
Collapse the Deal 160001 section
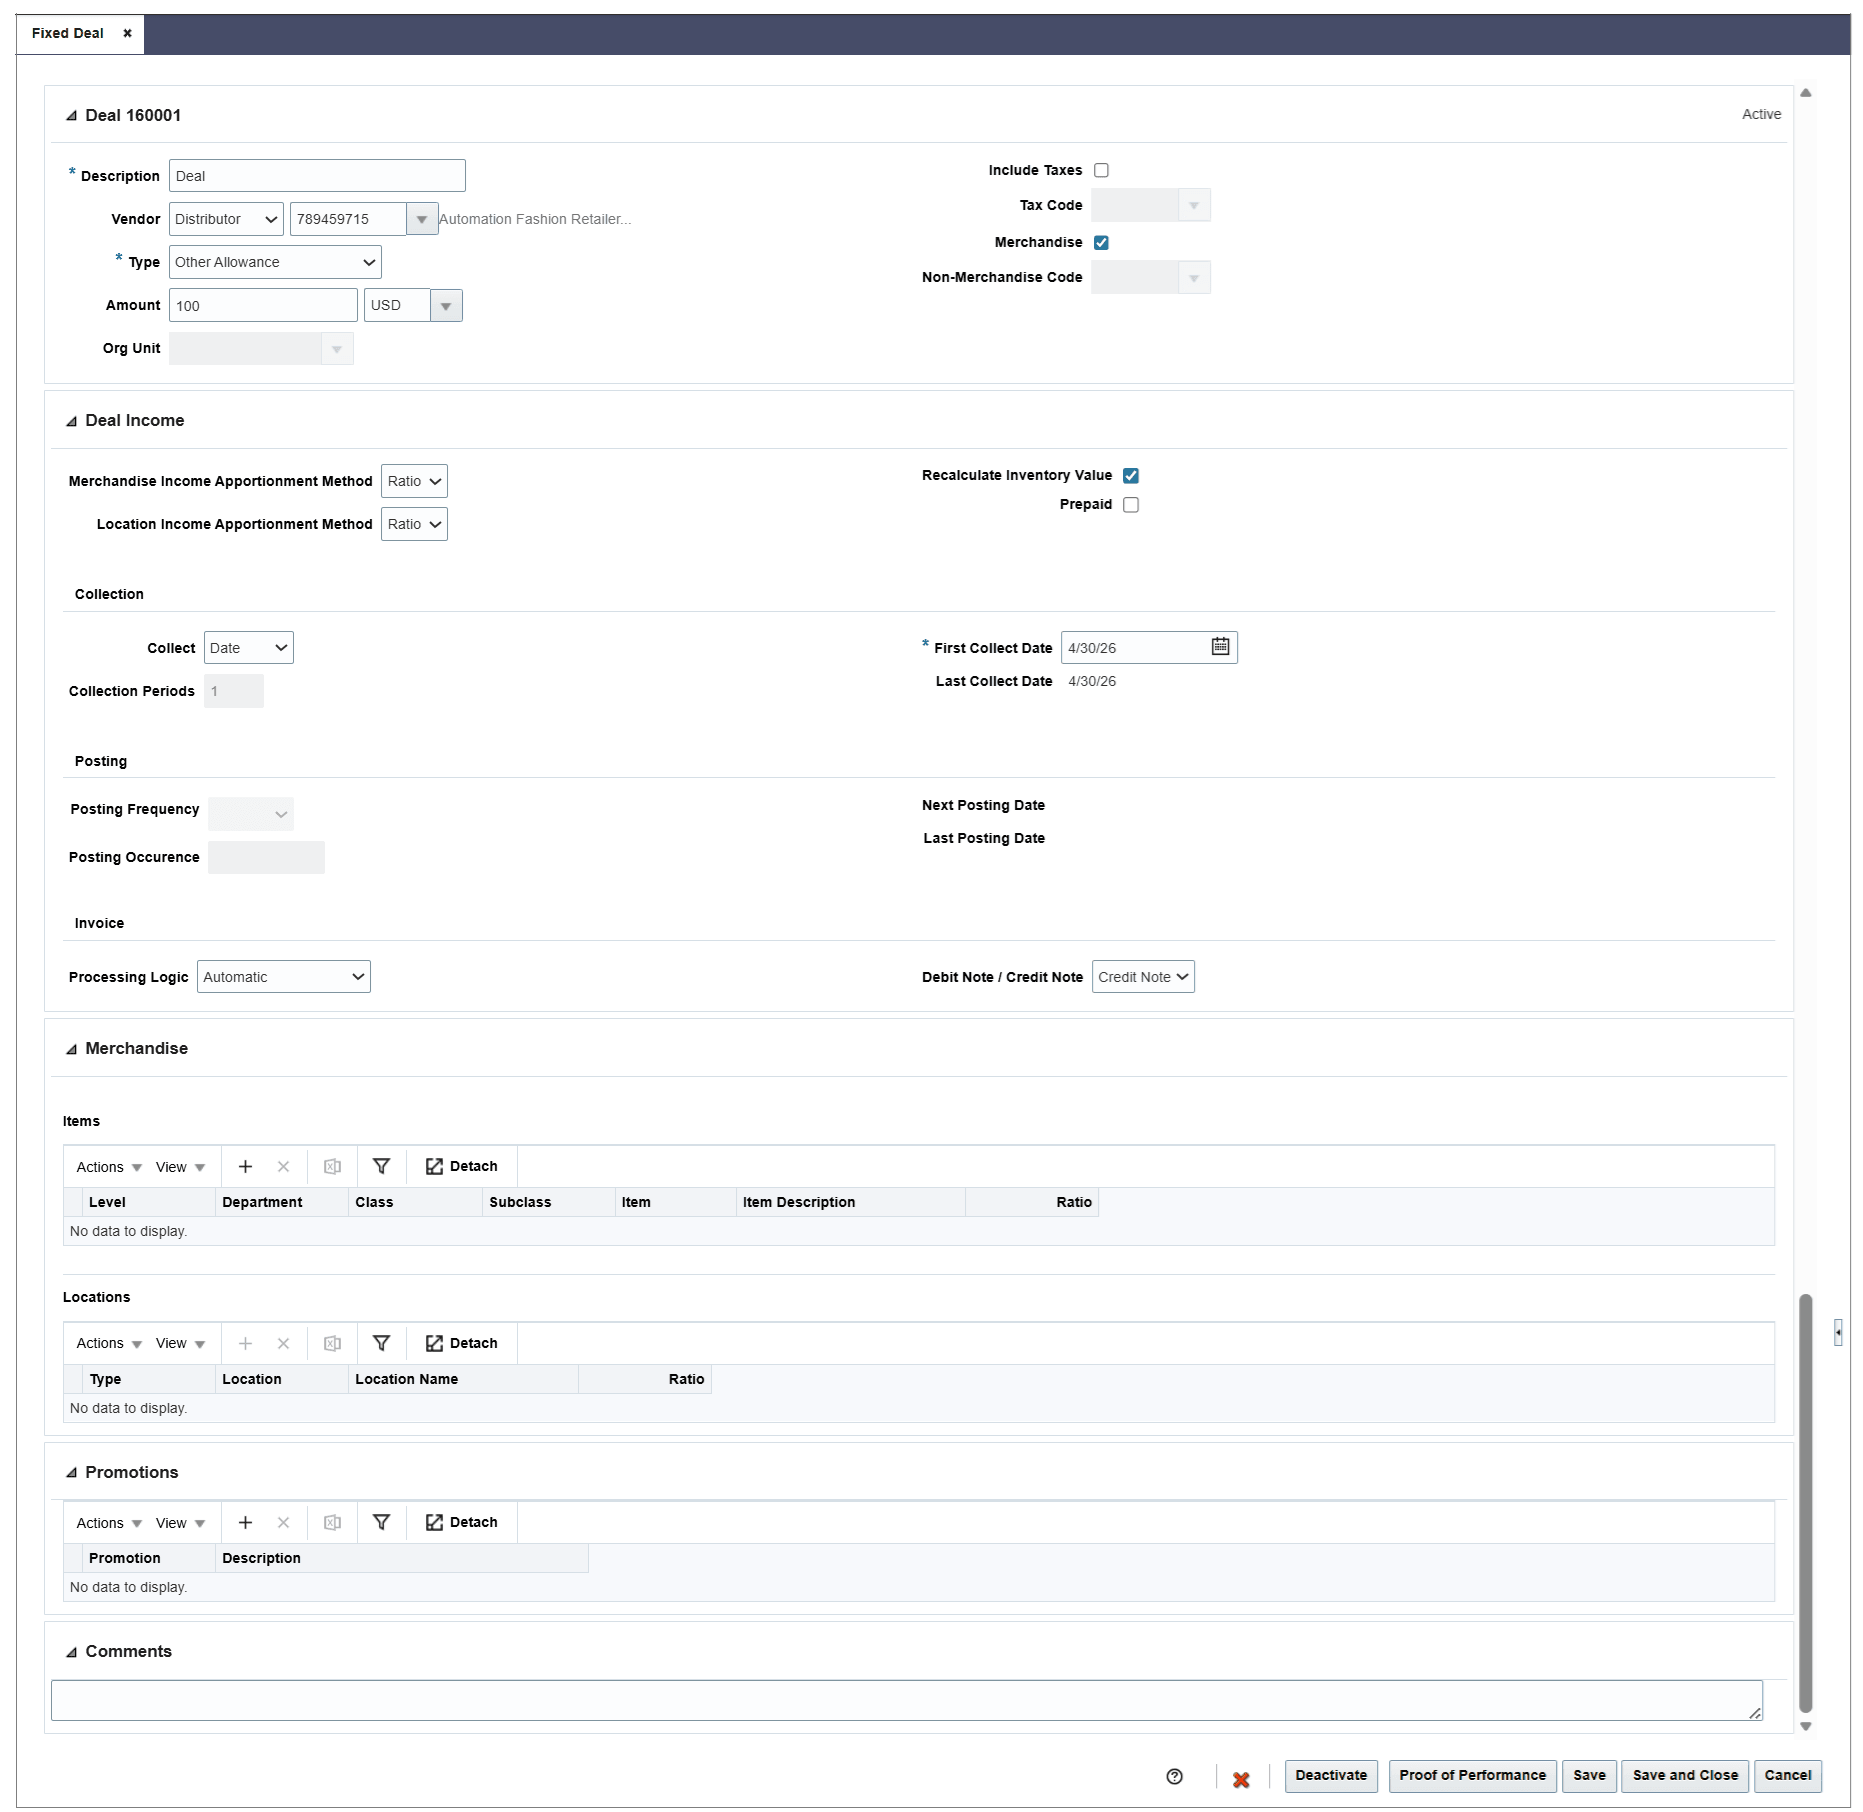click(x=71, y=116)
